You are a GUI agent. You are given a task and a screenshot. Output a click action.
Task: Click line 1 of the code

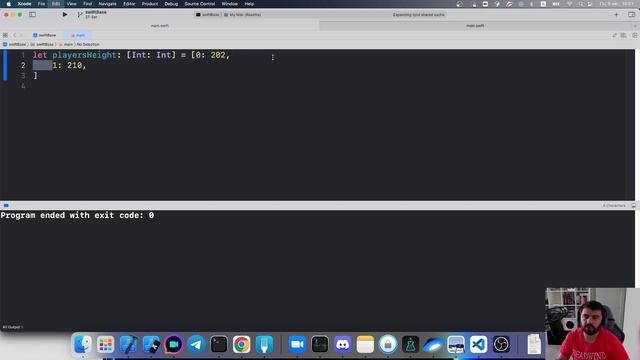[131, 55]
